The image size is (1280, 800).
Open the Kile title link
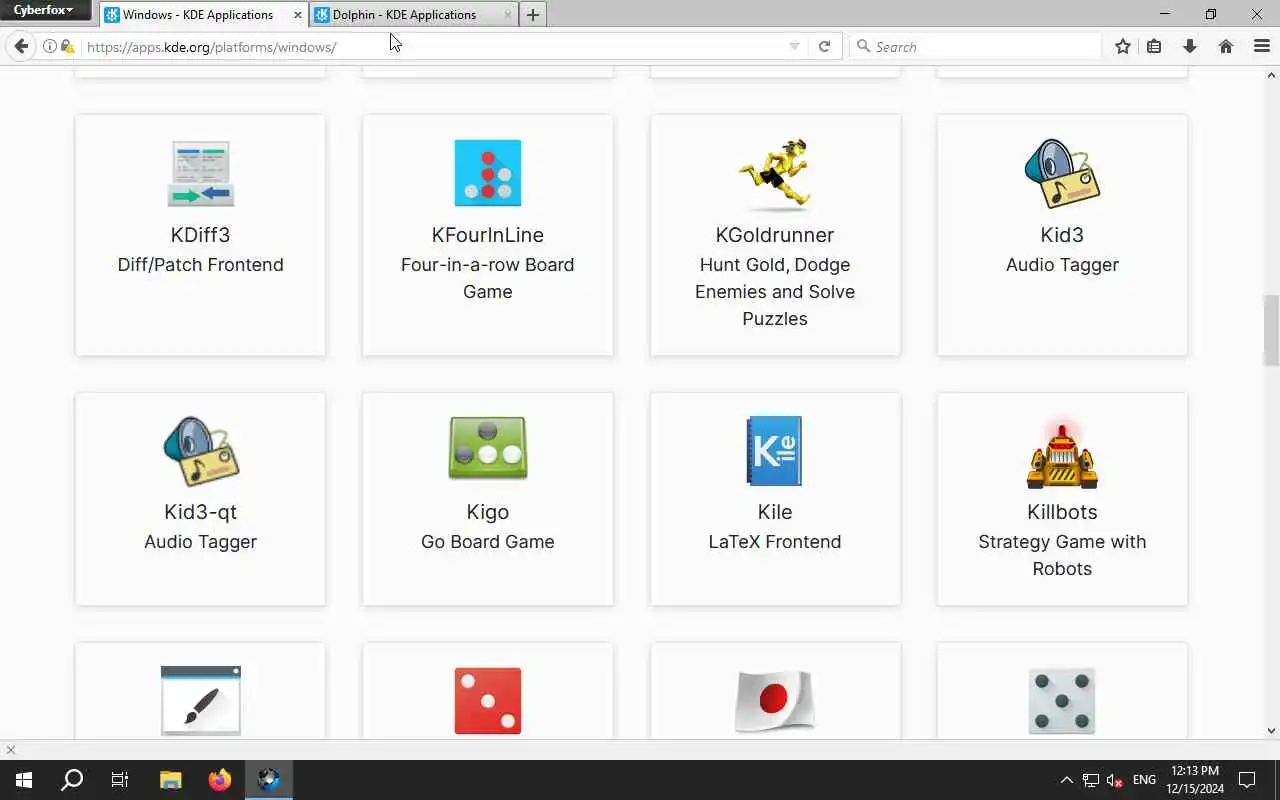coord(775,512)
